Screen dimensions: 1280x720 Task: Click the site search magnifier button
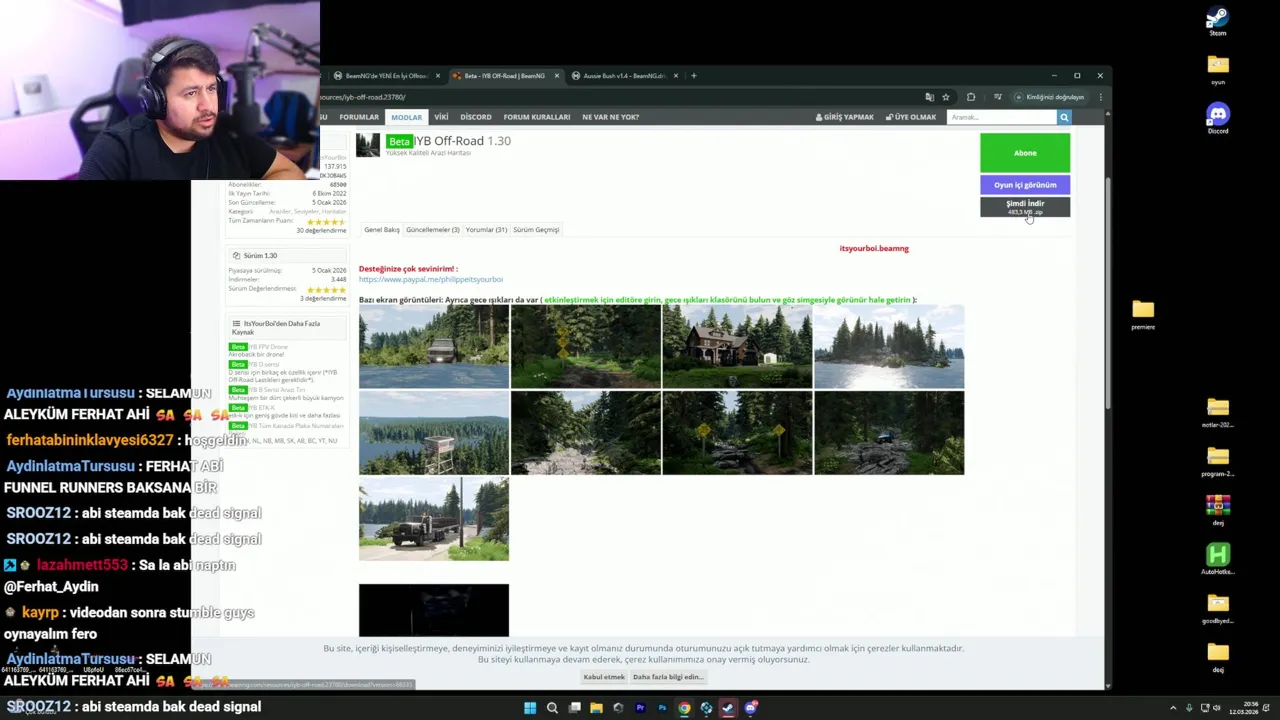pyautogui.click(x=1064, y=117)
